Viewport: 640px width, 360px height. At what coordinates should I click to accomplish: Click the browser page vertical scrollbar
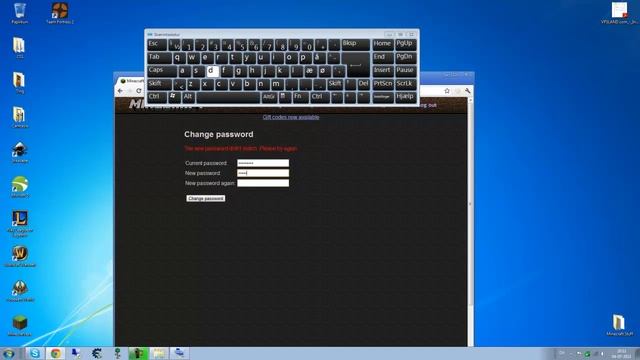(470, 203)
